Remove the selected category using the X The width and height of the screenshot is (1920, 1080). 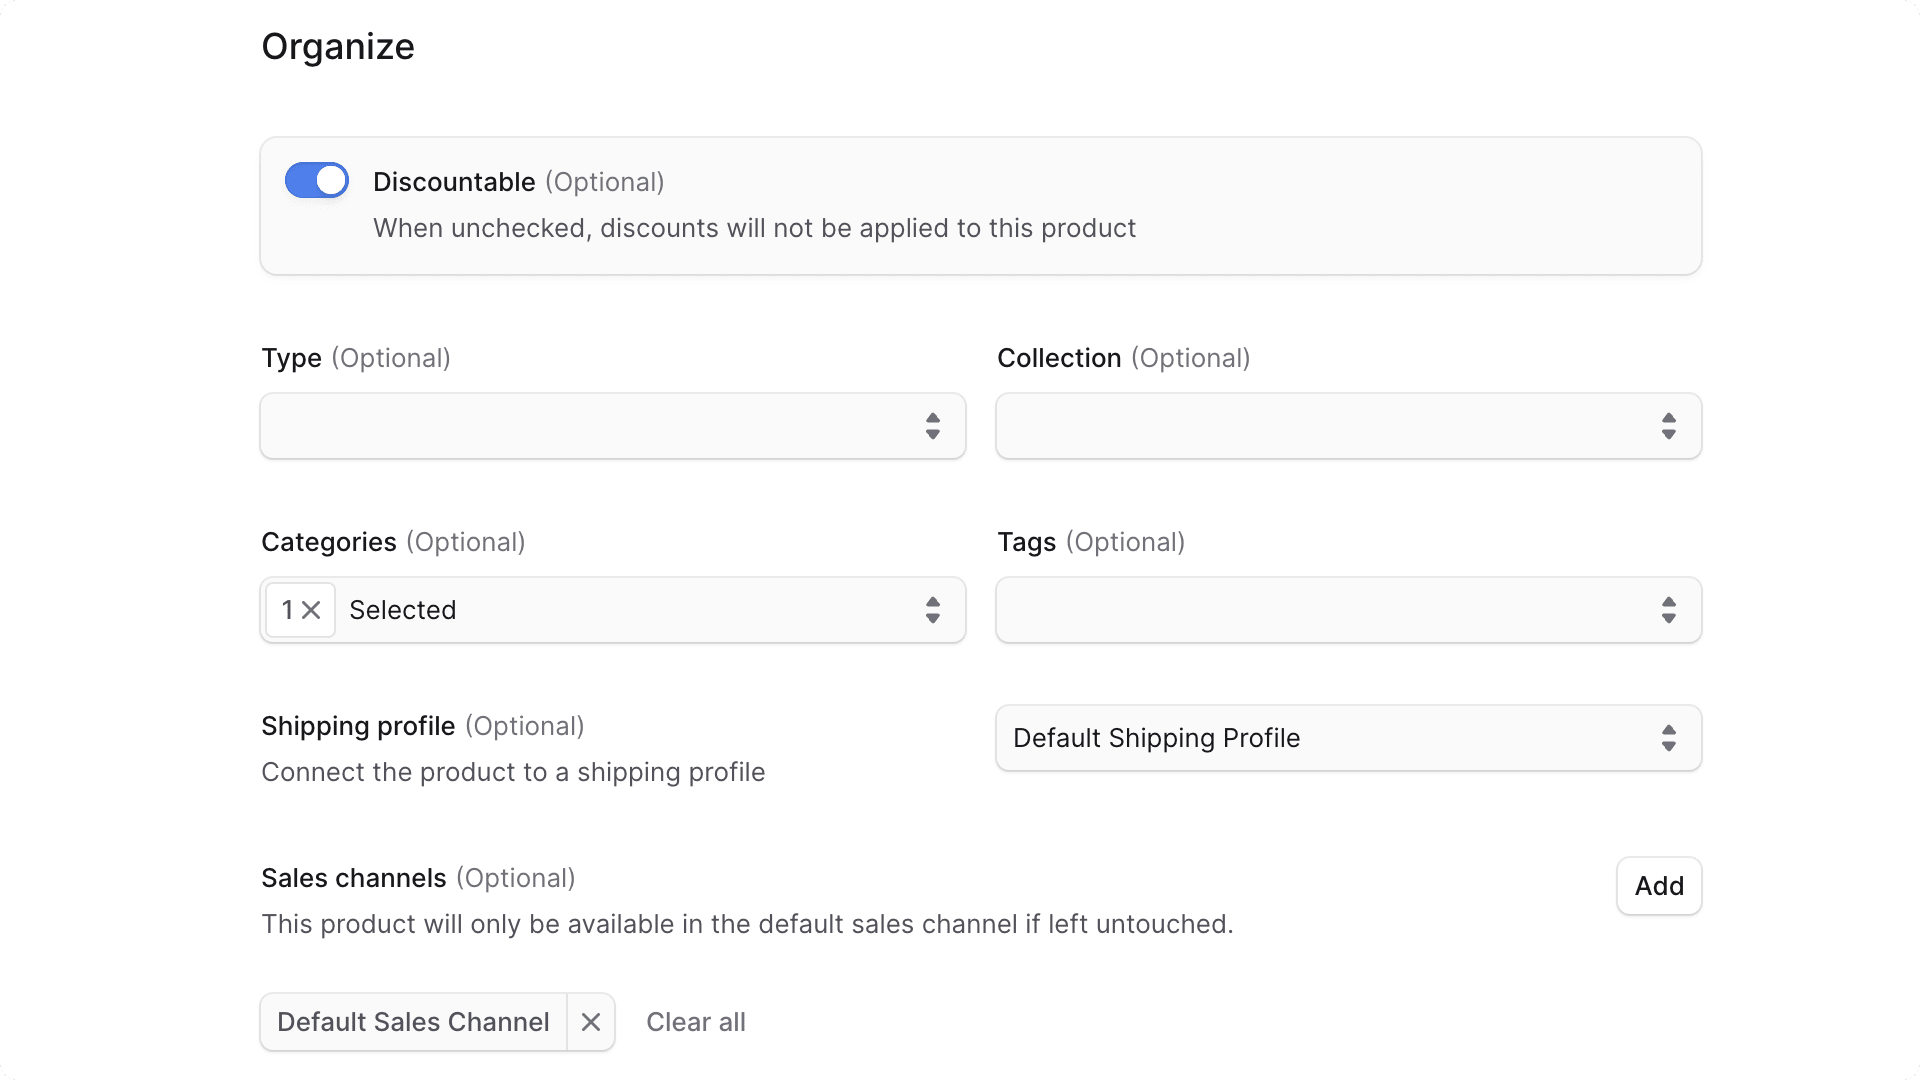pos(311,610)
